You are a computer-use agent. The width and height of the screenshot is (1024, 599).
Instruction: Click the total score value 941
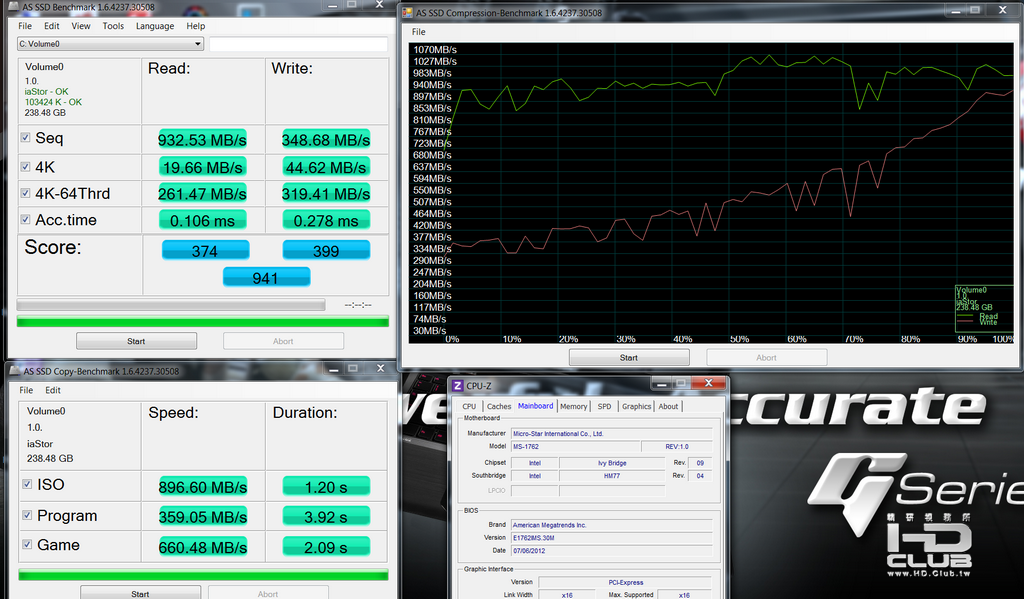click(x=266, y=278)
